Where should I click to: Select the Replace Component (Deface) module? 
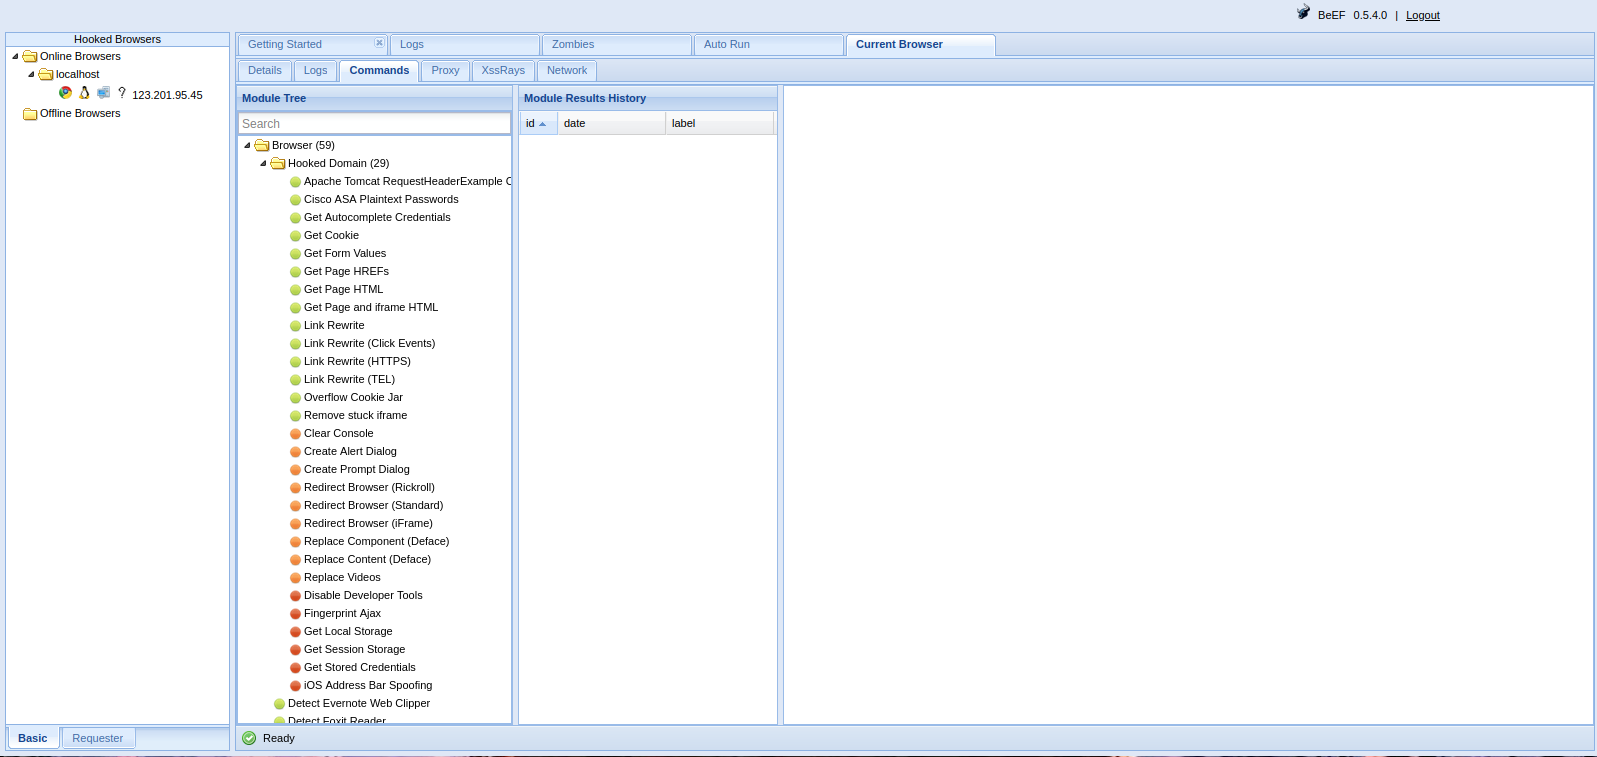(x=377, y=542)
